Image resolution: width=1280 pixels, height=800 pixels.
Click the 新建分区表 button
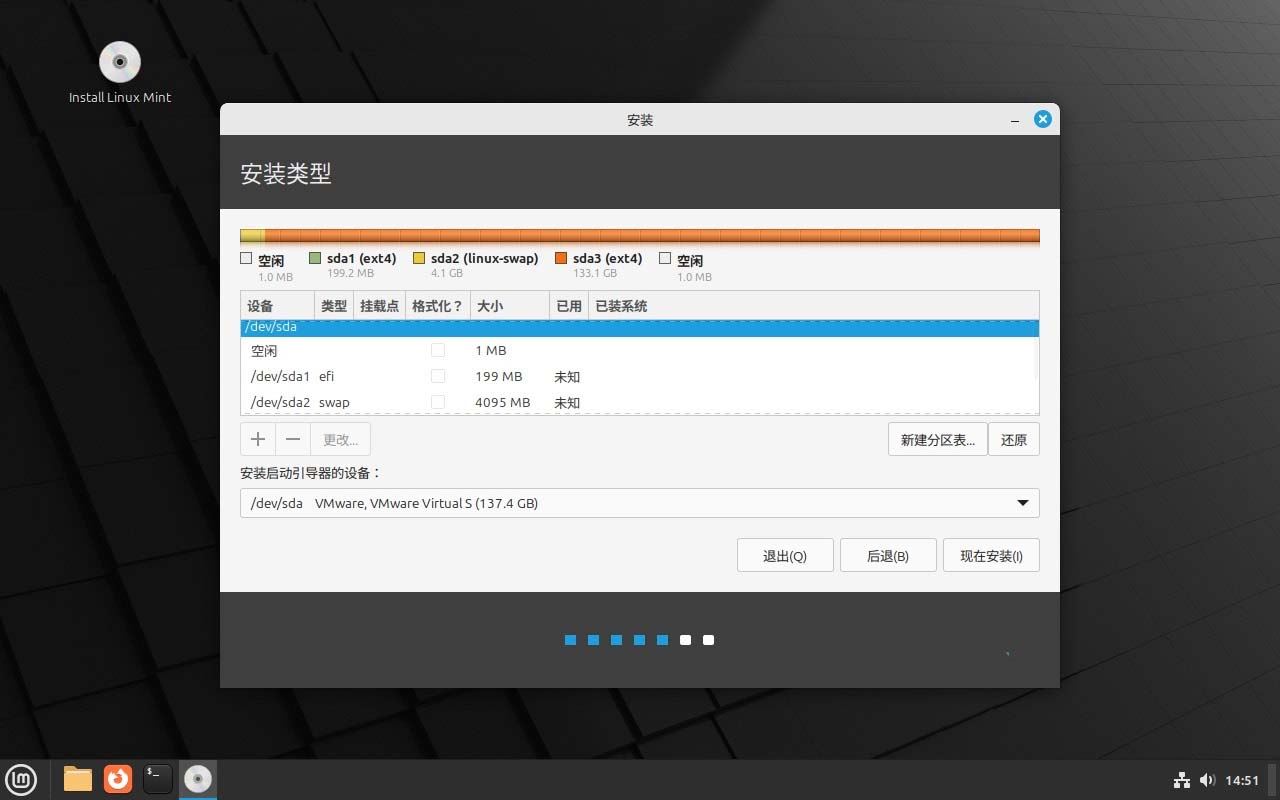pos(937,439)
